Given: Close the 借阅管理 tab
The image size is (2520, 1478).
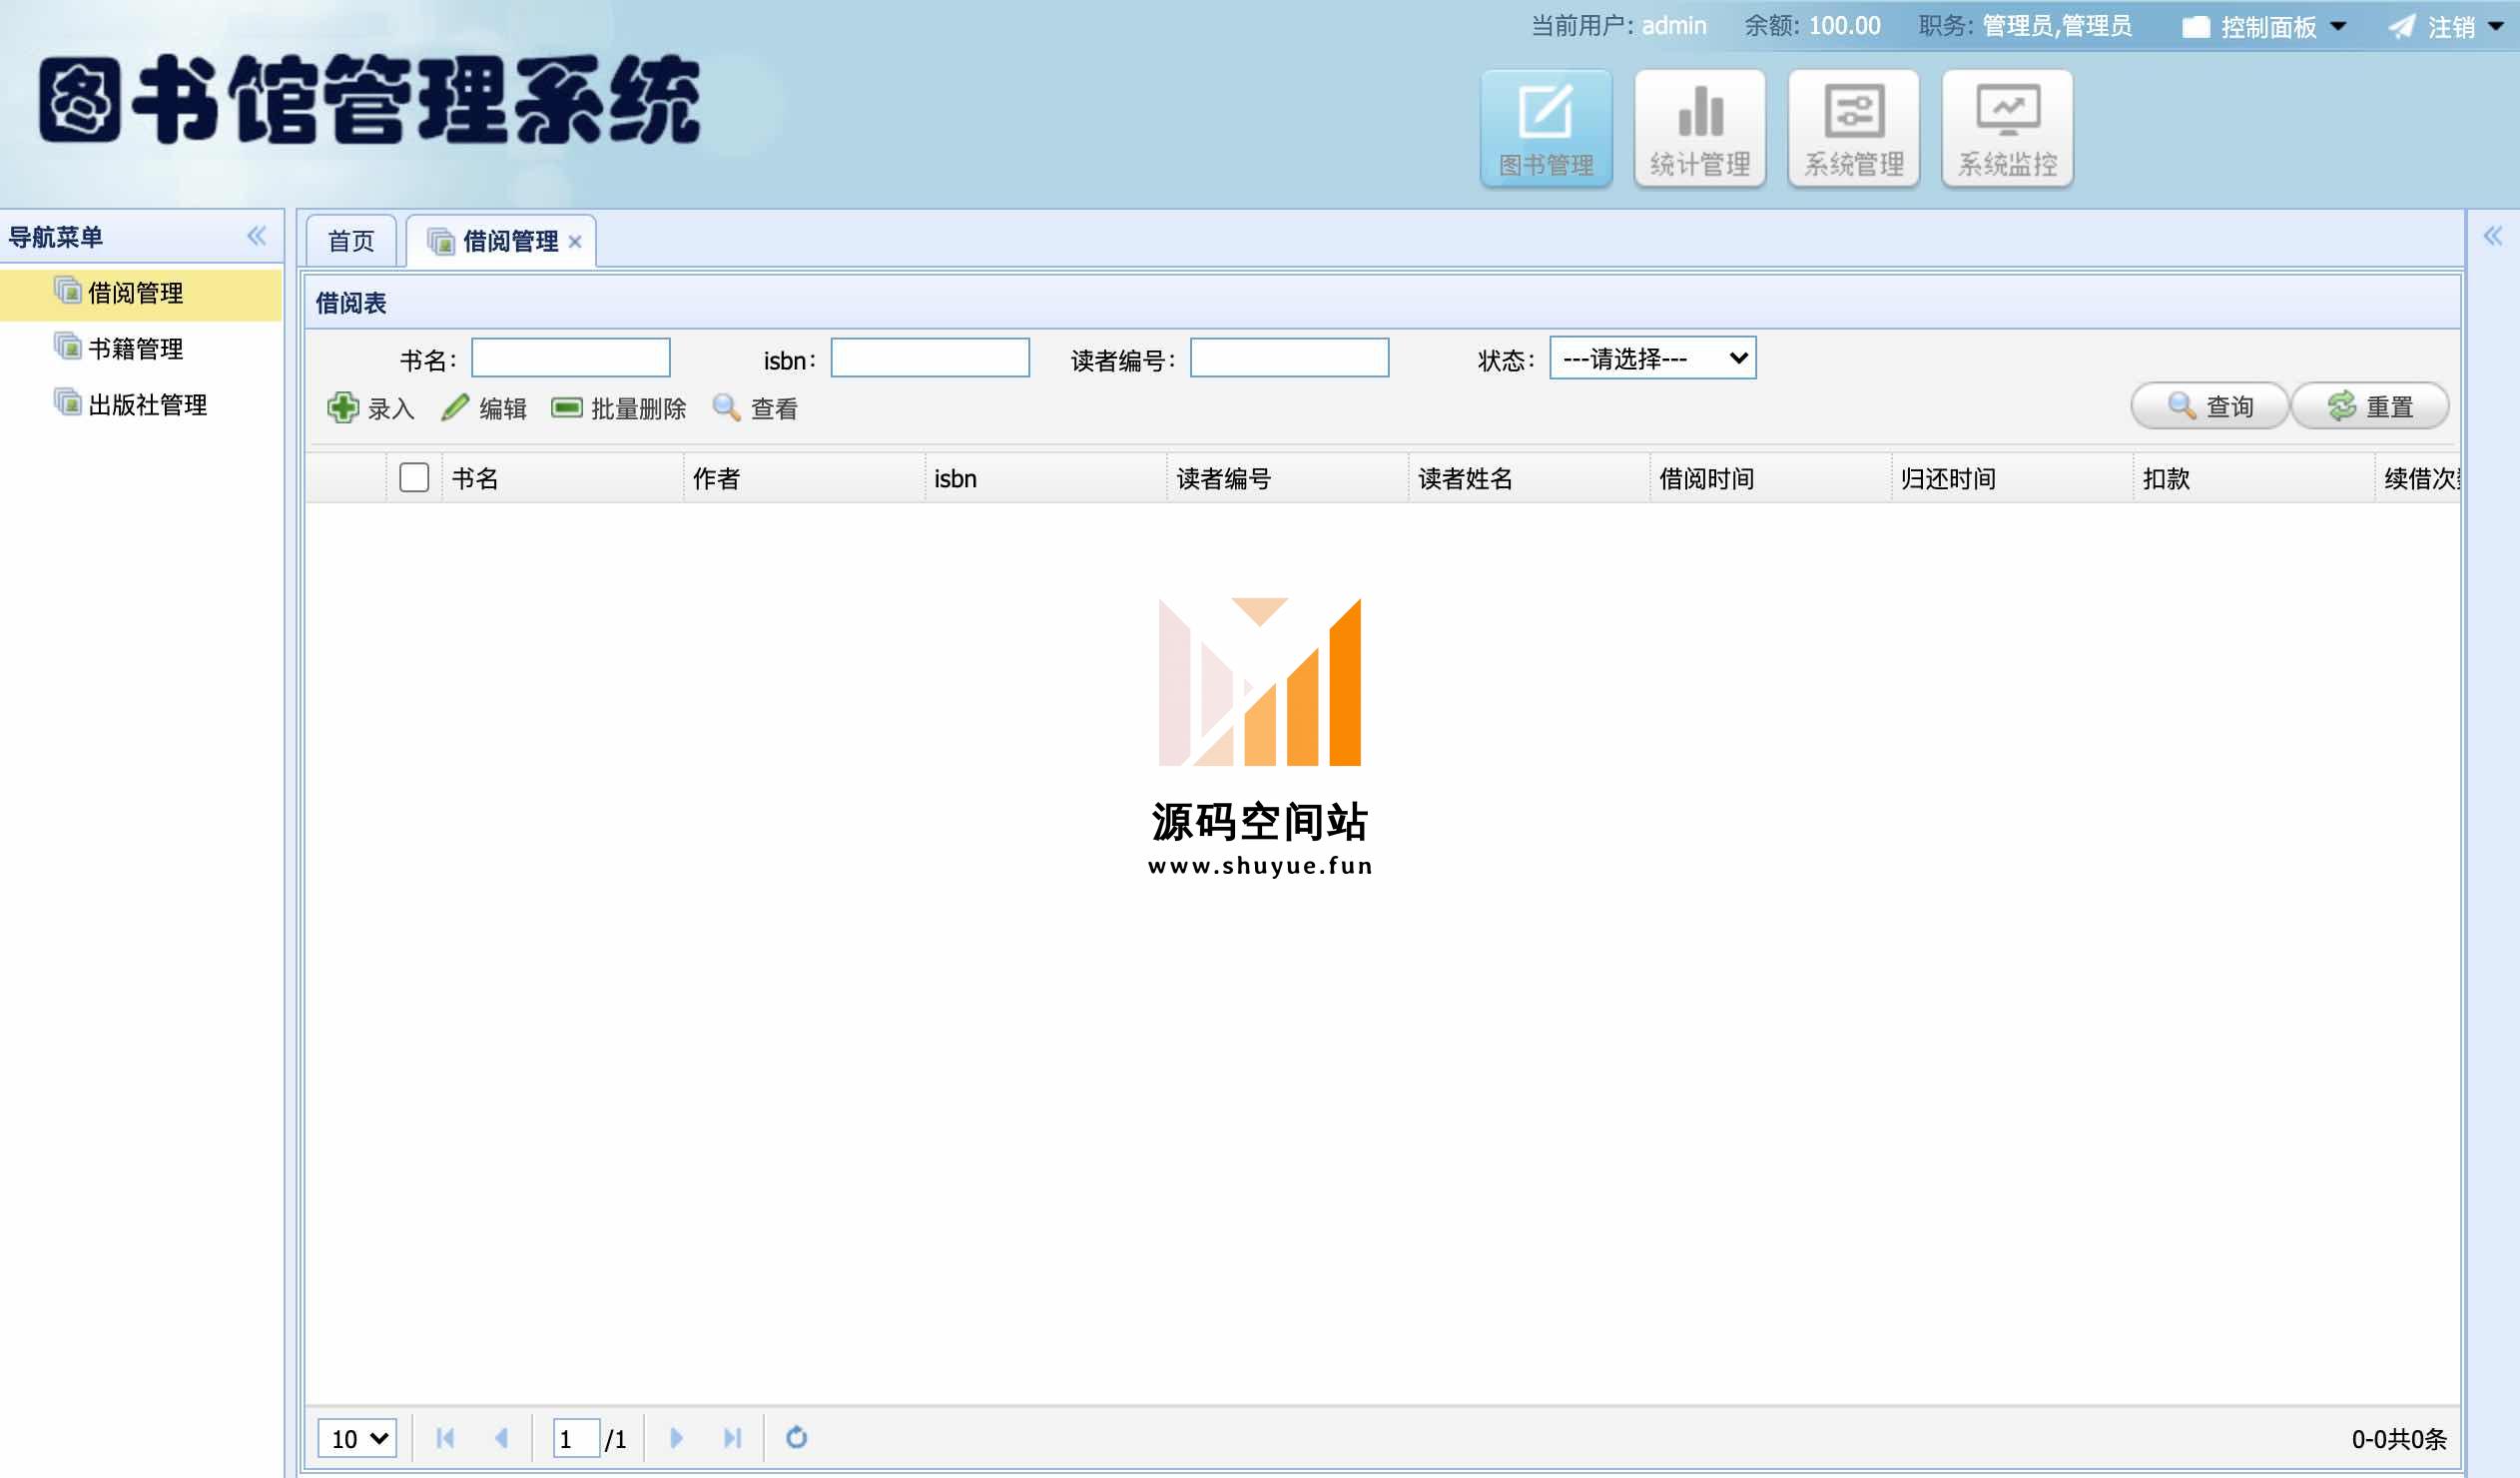Looking at the screenshot, I should (575, 242).
